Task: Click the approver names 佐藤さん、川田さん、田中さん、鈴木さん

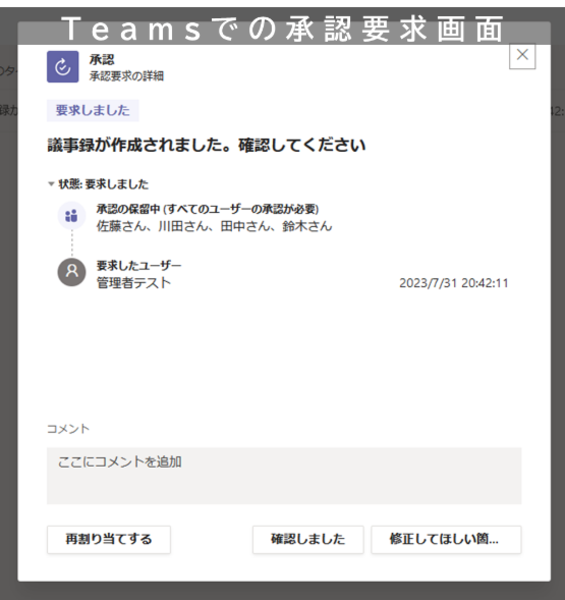Action: click(214, 226)
